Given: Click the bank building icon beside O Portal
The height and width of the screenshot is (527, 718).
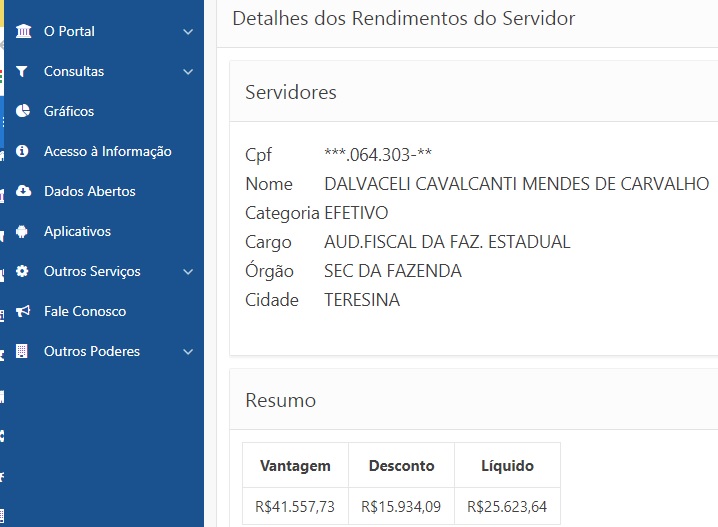Looking at the screenshot, I should click(23, 31).
